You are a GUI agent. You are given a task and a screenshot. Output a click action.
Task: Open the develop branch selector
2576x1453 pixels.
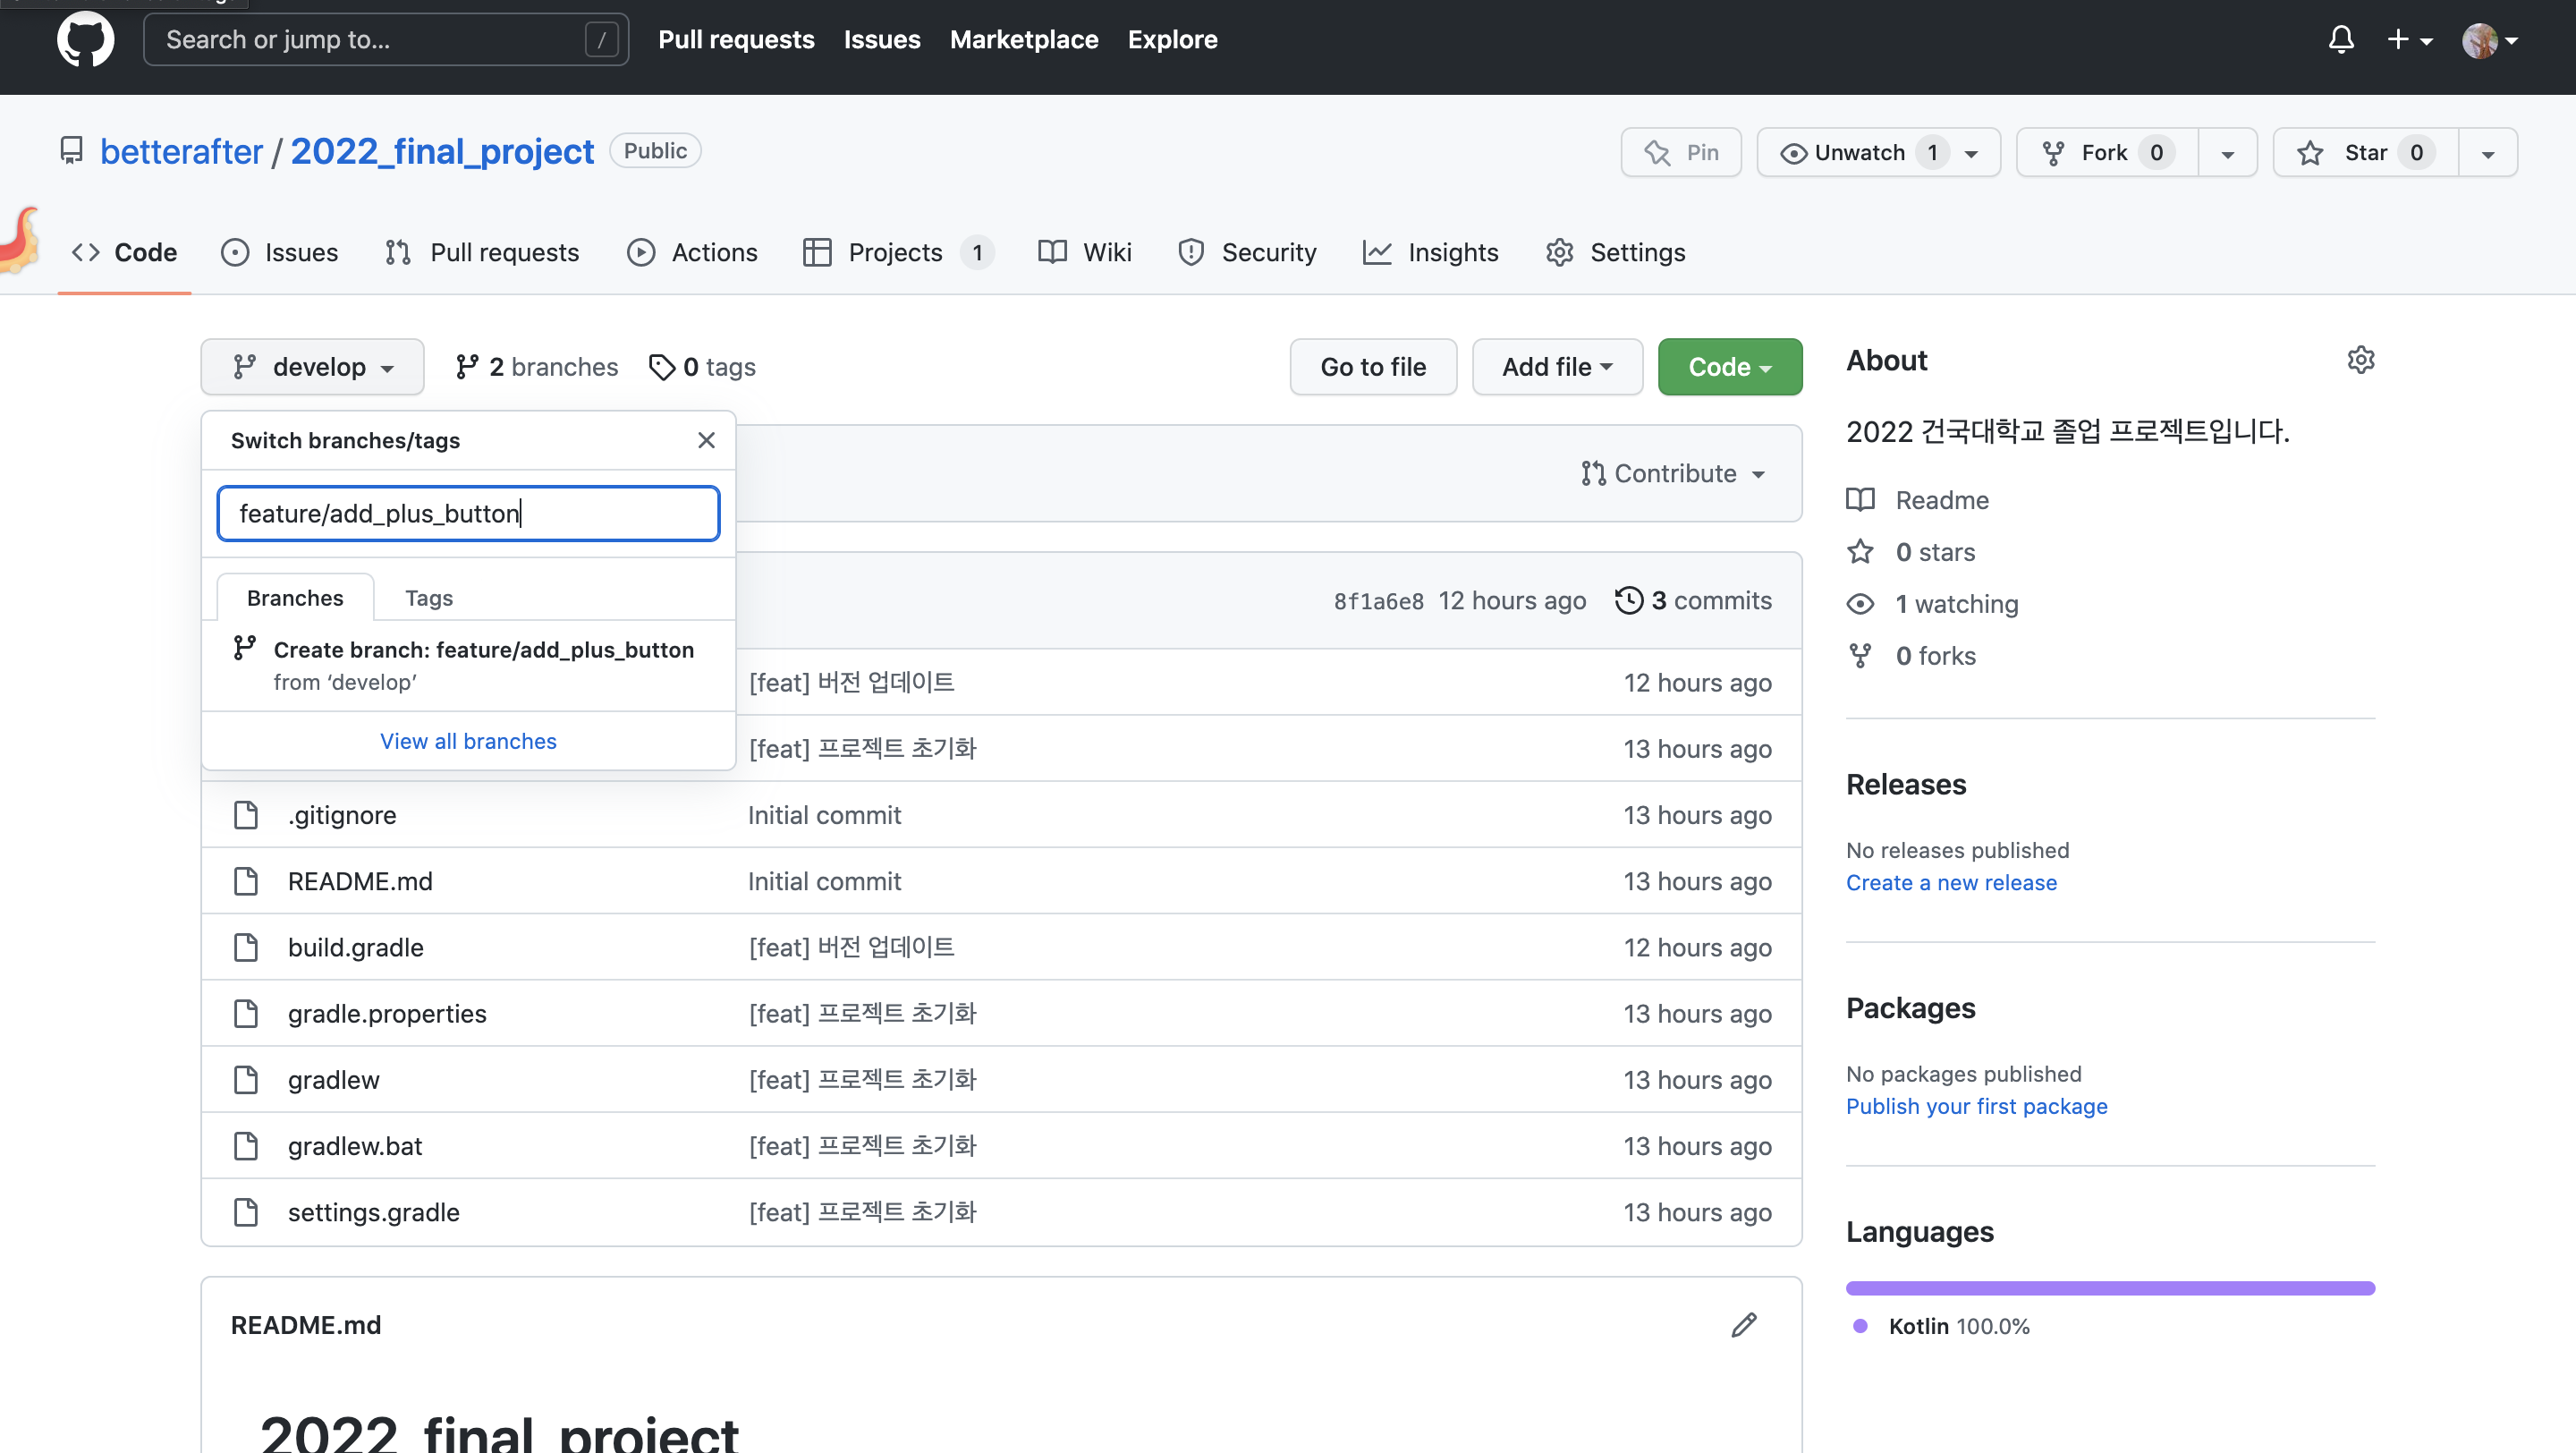[x=312, y=366]
